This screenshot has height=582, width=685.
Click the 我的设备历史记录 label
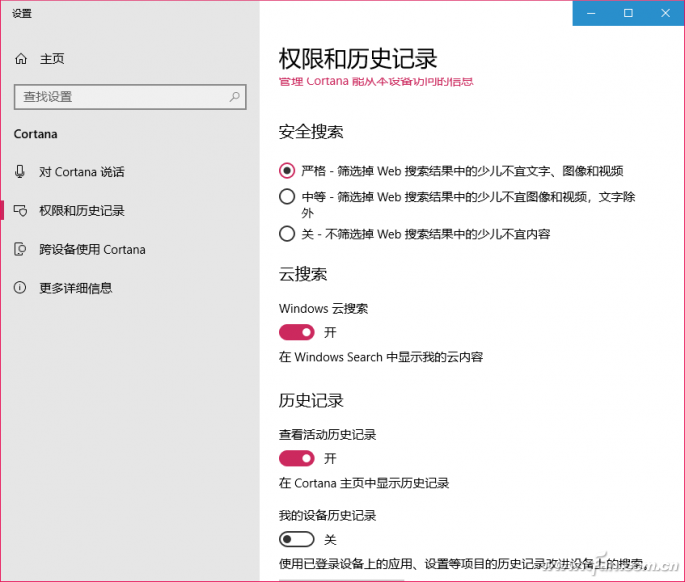[327, 516]
